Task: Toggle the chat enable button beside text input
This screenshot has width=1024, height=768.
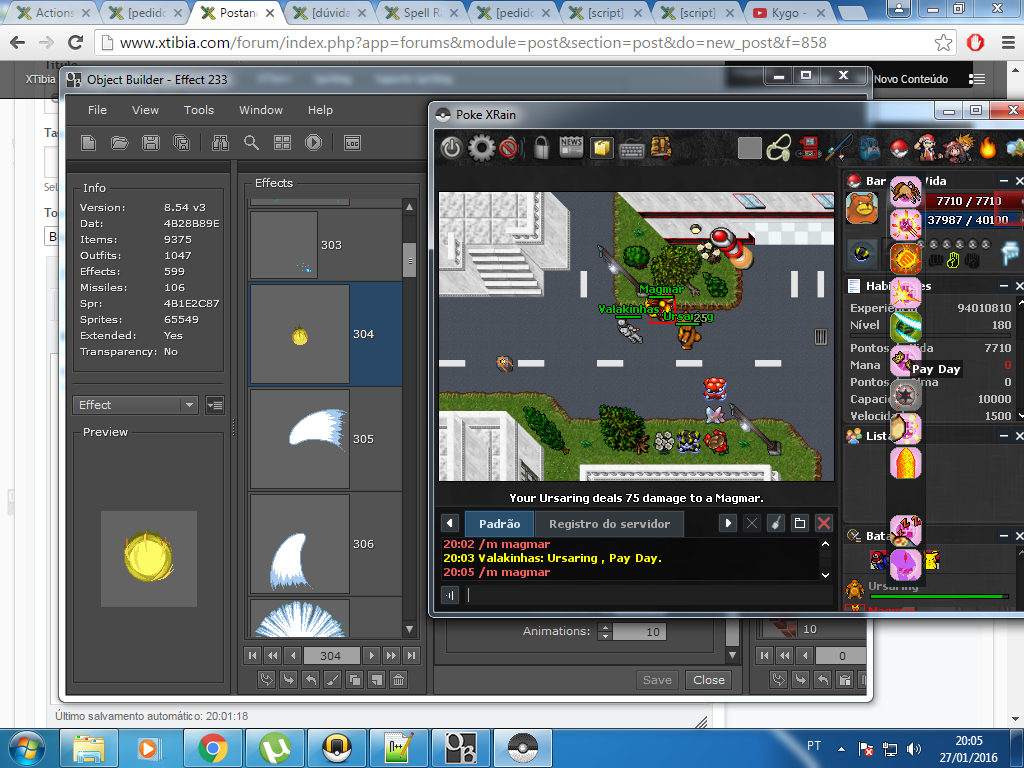Action: pyautogui.click(x=450, y=595)
